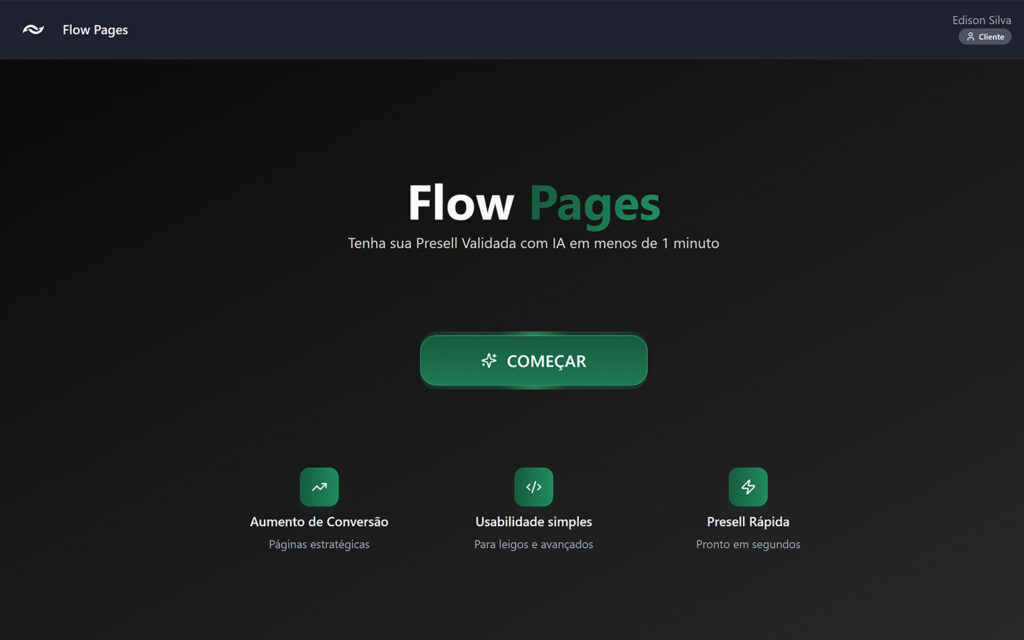Select the Usabilidade simples code icon
Viewport: 1024px width, 640px height.
click(534, 487)
